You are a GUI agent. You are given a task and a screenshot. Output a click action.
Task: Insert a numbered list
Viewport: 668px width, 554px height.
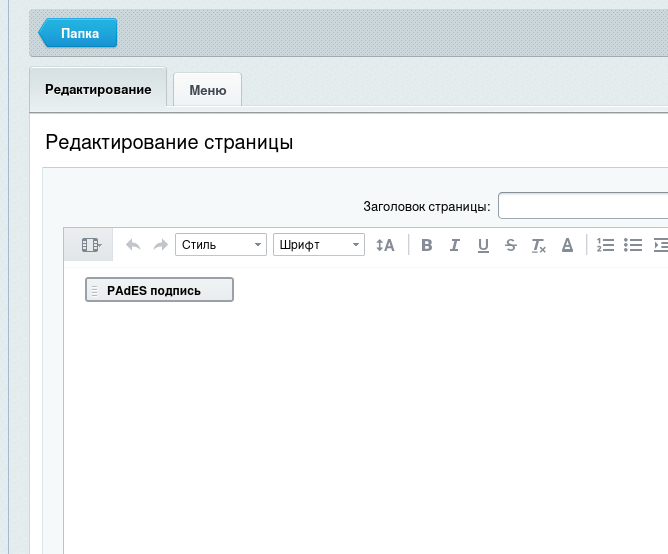coord(605,245)
